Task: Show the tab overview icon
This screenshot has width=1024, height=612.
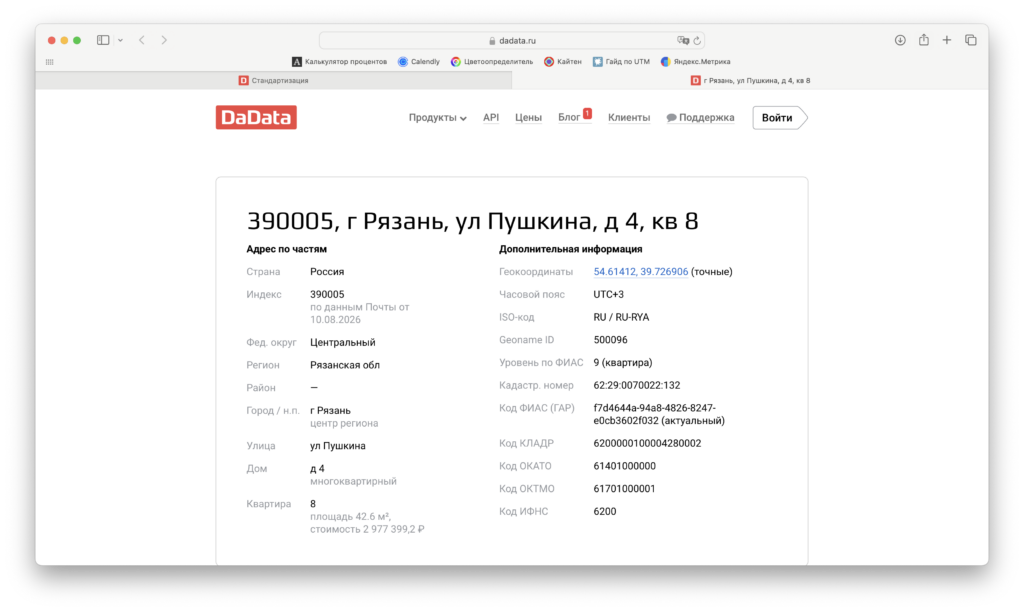Action: tap(970, 40)
